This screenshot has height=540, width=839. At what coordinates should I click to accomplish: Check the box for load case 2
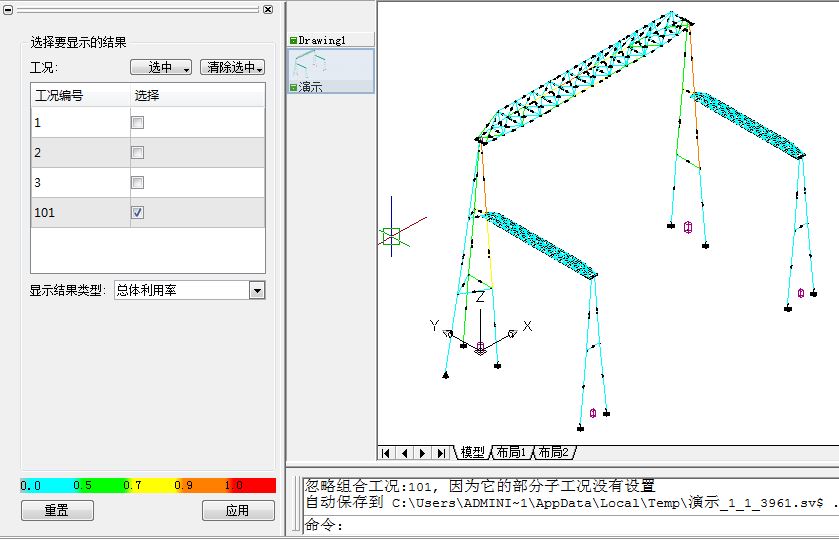(x=138, y=152)
